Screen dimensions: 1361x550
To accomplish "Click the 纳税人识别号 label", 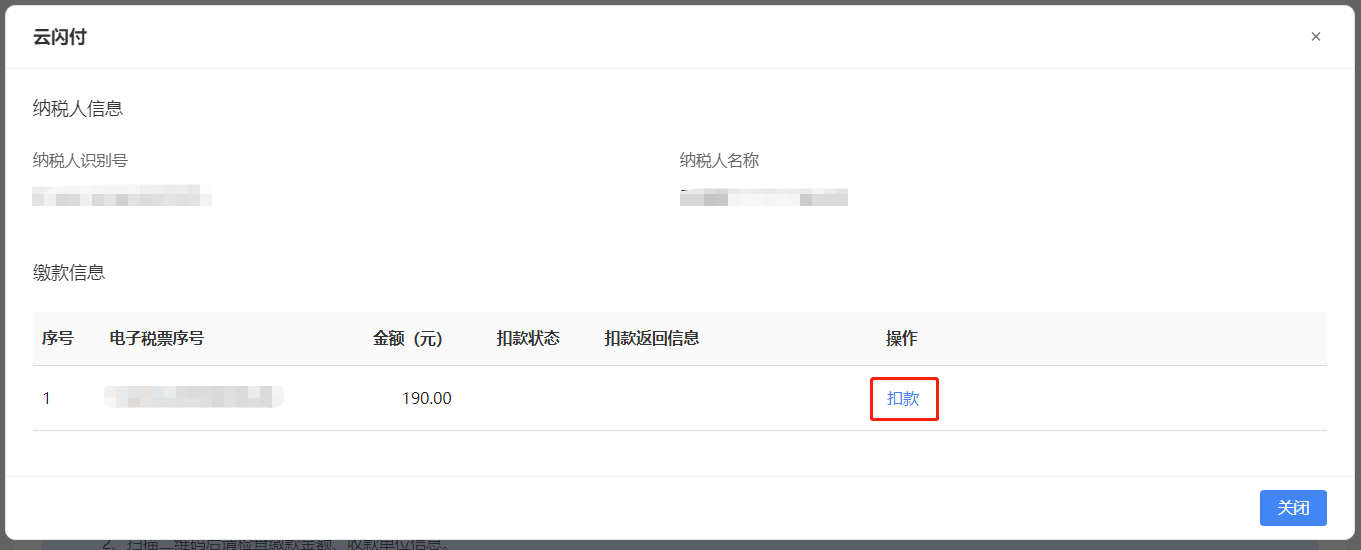I will pos(80,160).
